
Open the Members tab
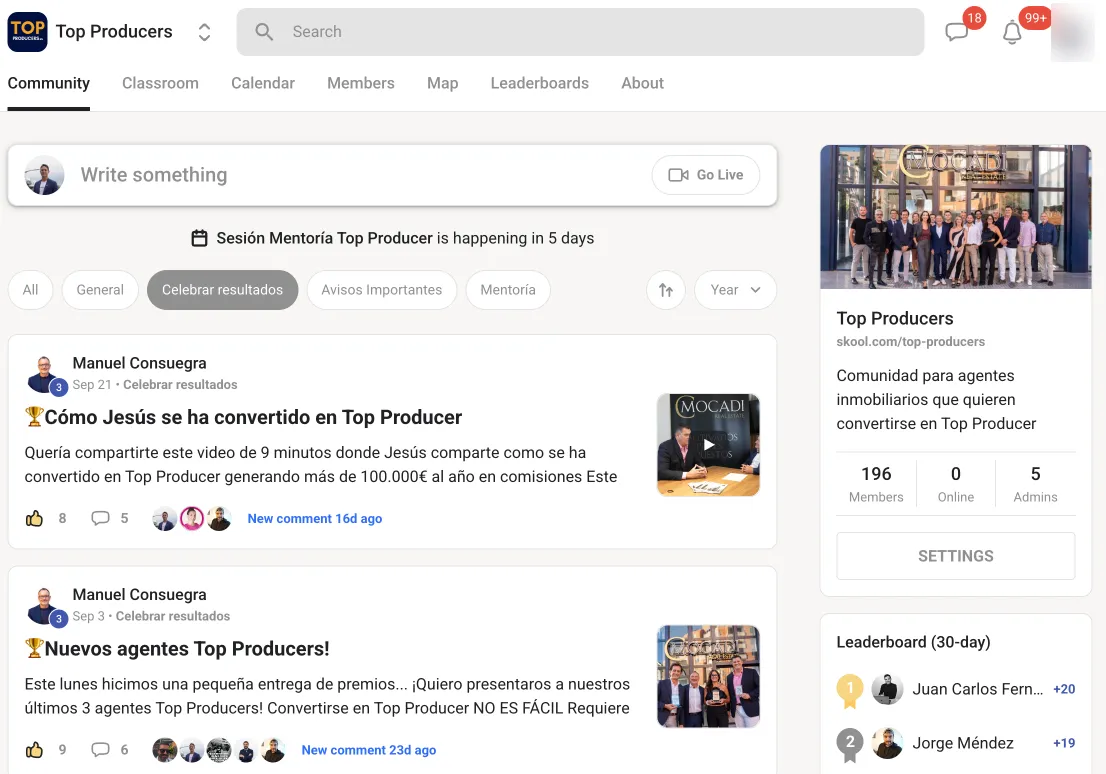360,83
